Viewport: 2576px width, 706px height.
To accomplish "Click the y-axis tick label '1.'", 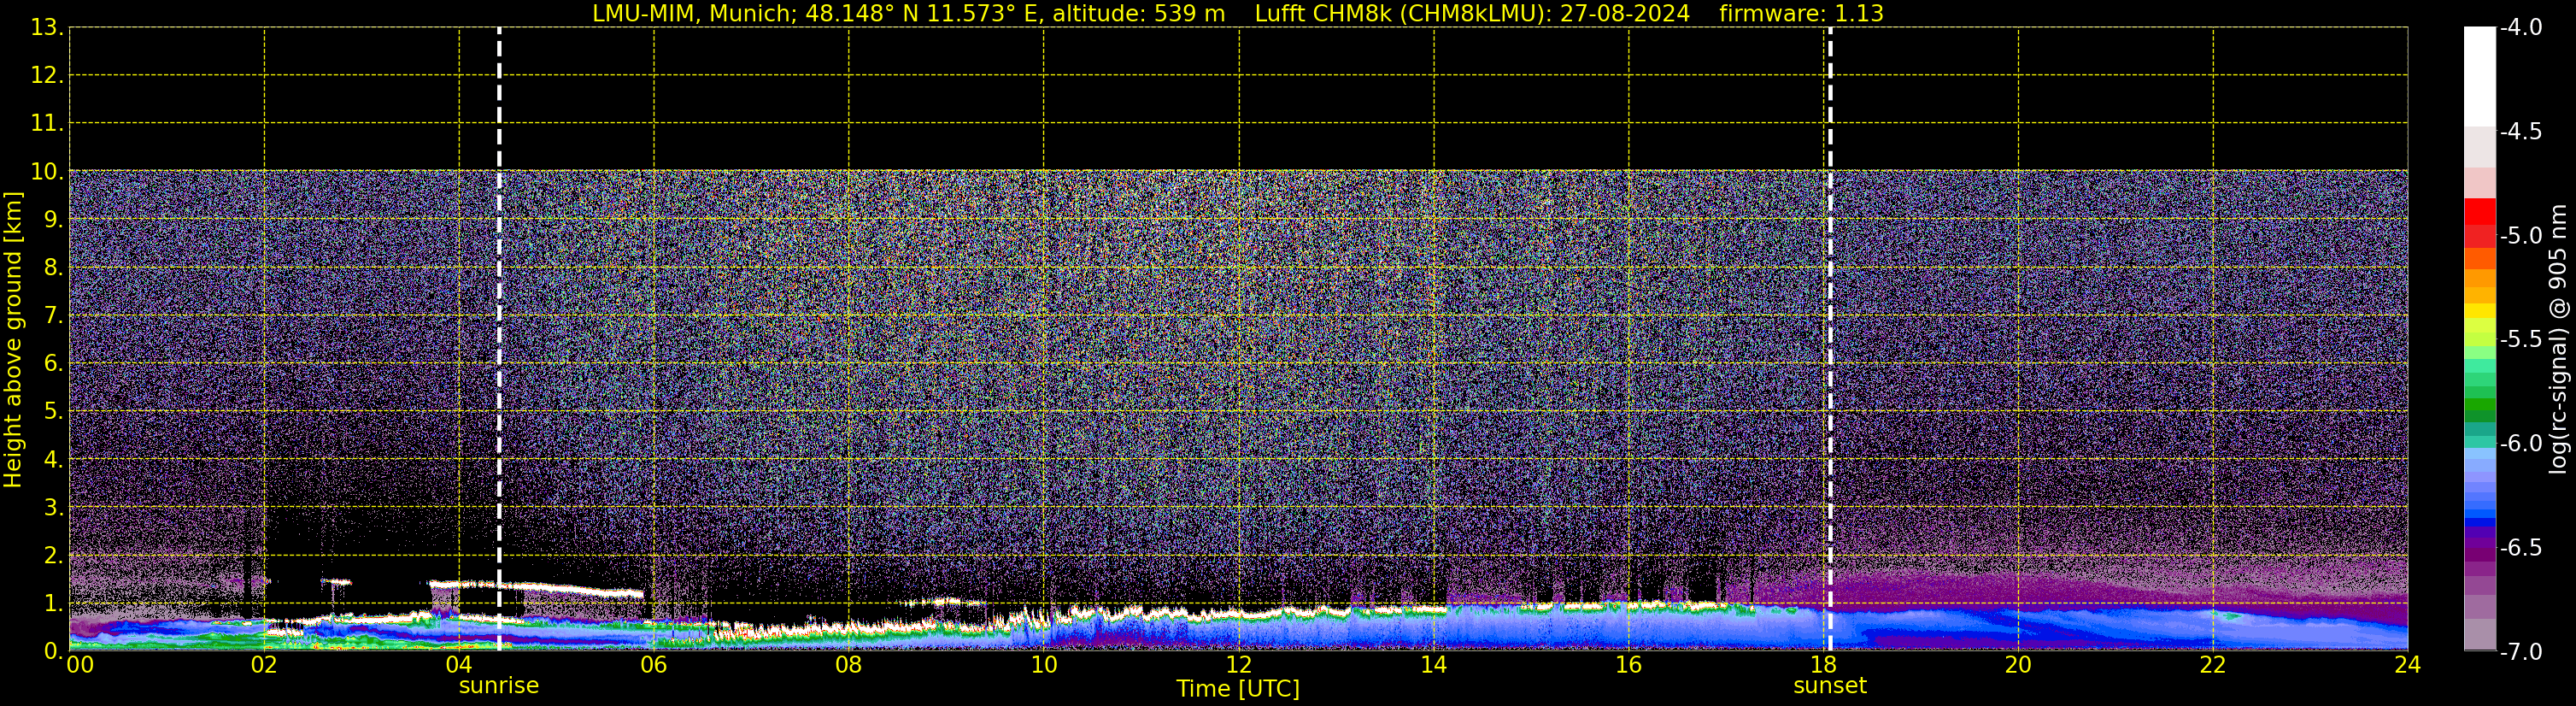I will coord(54,604).
